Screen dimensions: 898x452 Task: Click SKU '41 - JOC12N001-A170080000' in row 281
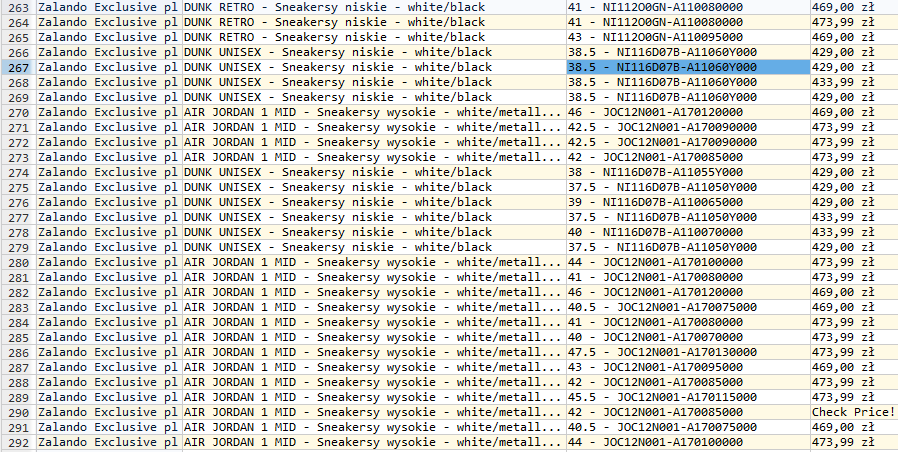click(x=688, y=277)
